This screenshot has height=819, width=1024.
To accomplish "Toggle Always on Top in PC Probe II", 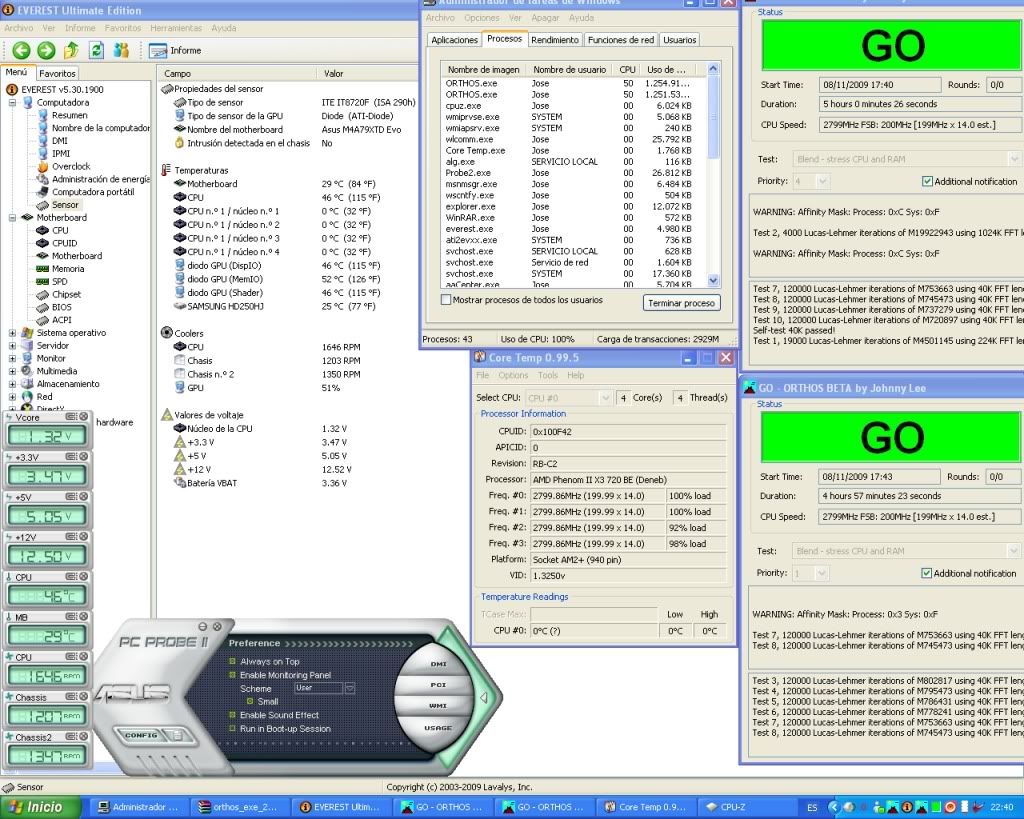I will point(232,661).
